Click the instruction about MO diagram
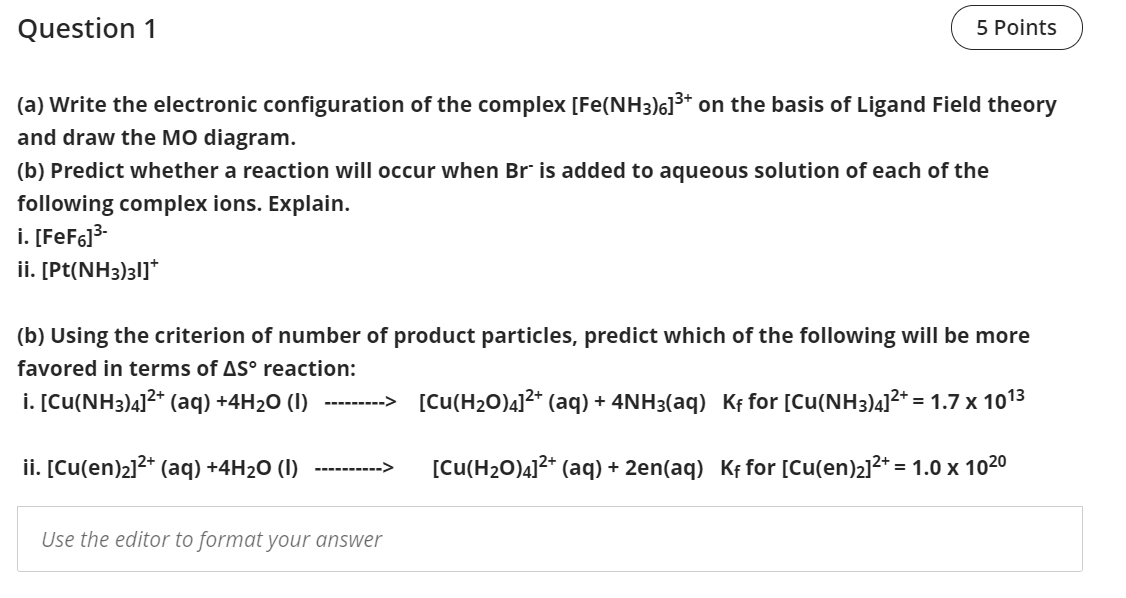Screen dimensions: 1126x598 point(155,137)
